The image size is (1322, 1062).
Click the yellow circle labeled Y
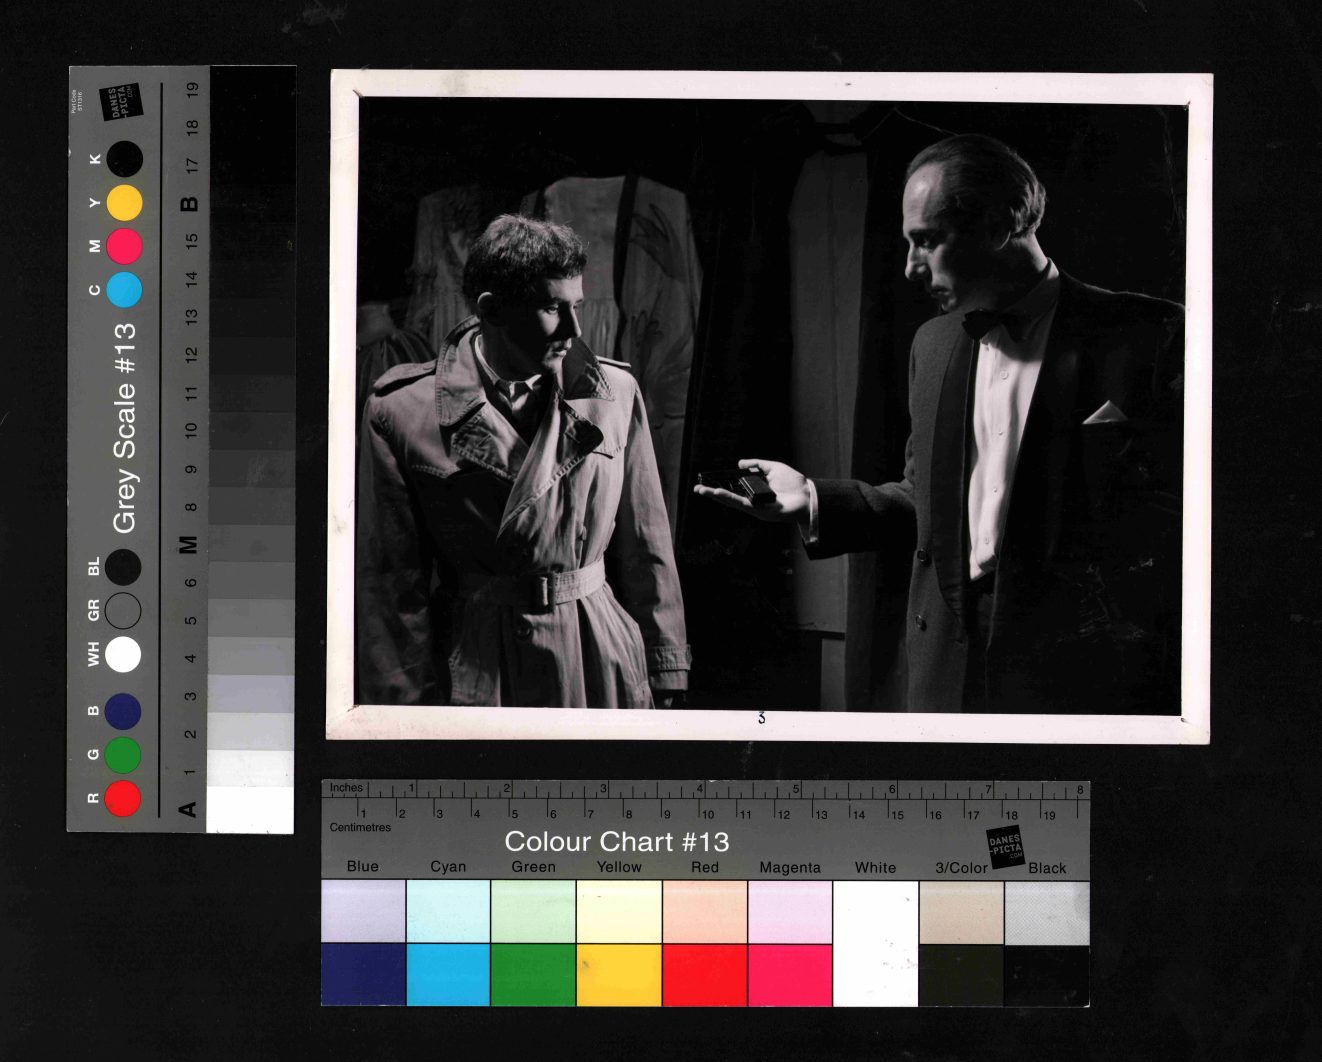tap(124, 203)
